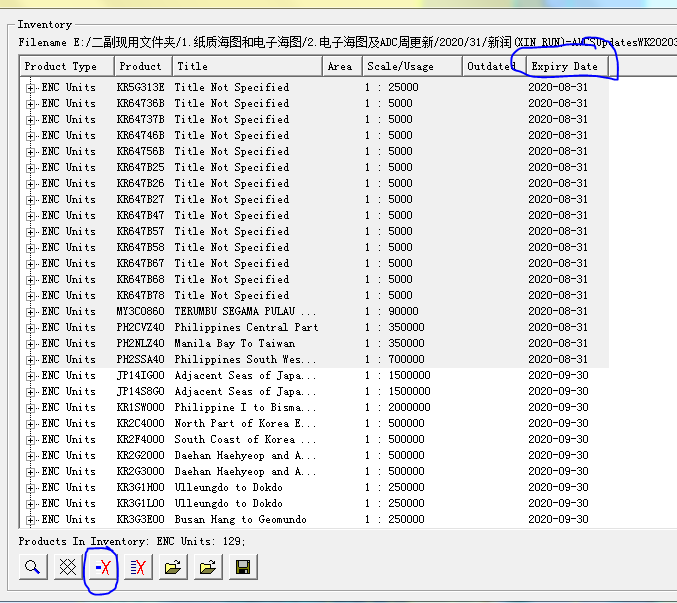677x603 pixels.
Task: Click the 'Philippines Central Part' title
Action: coord(246,327)
